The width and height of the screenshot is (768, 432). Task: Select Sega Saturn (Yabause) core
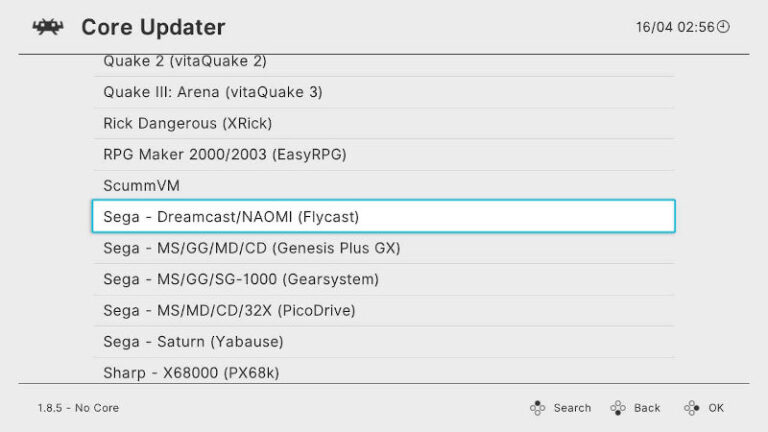[x=193, y=341]
